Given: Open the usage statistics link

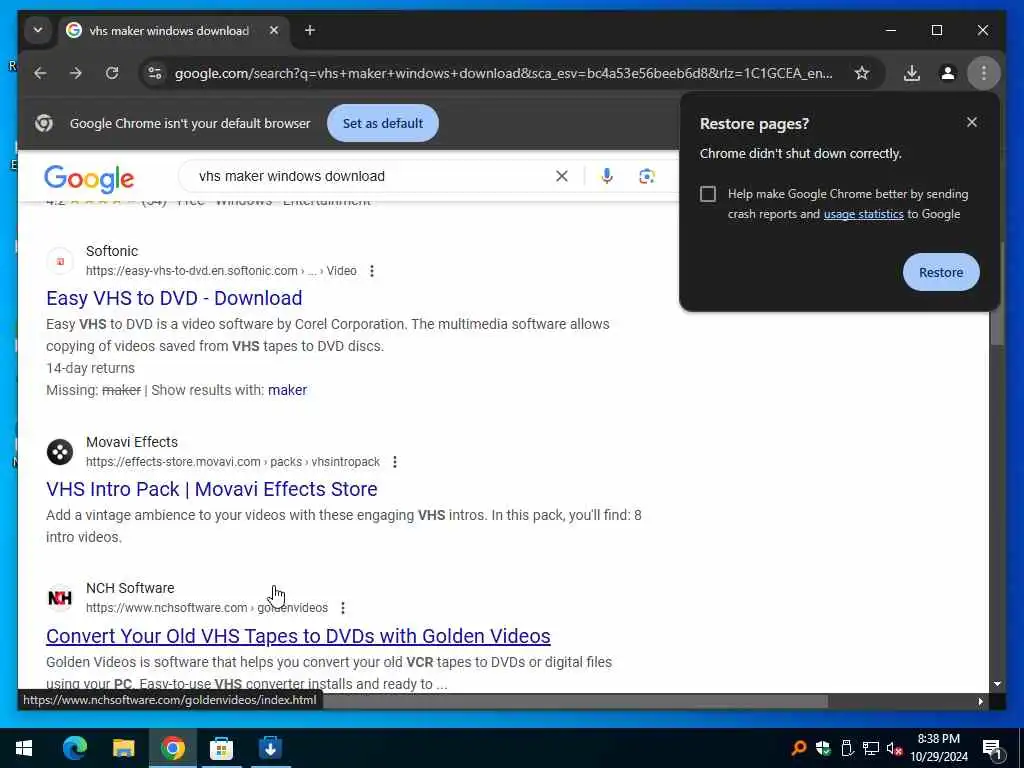Looking at the screenshot, I should tap(863, 214).
